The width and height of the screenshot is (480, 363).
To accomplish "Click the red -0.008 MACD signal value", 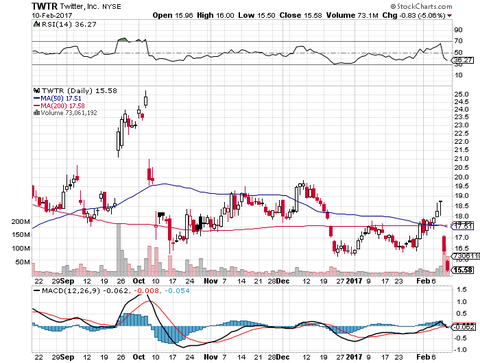I will (x=147, y=291).
